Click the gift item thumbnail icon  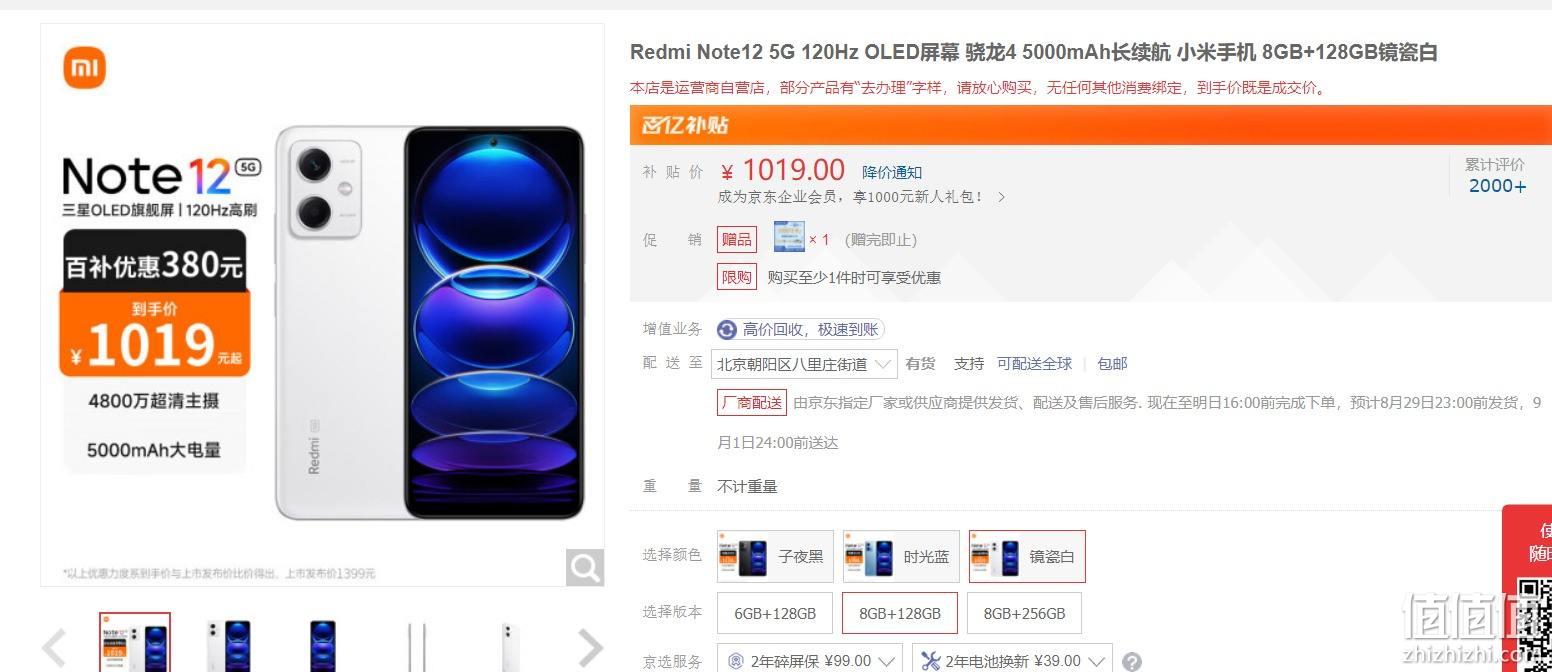tap(789, 238)
